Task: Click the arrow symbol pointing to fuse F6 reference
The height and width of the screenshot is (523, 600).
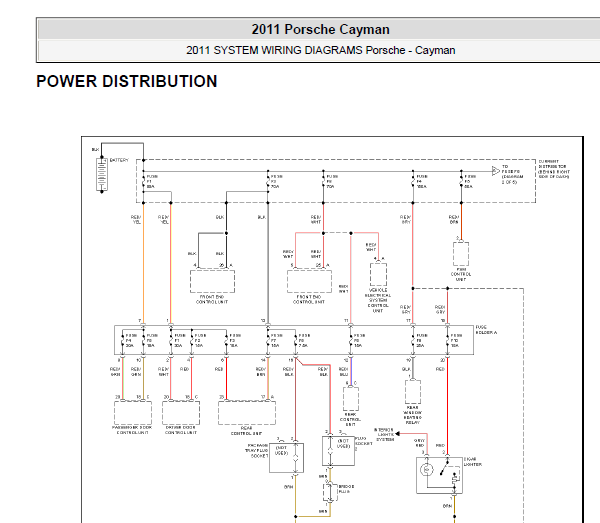Action: coord(496,171)
